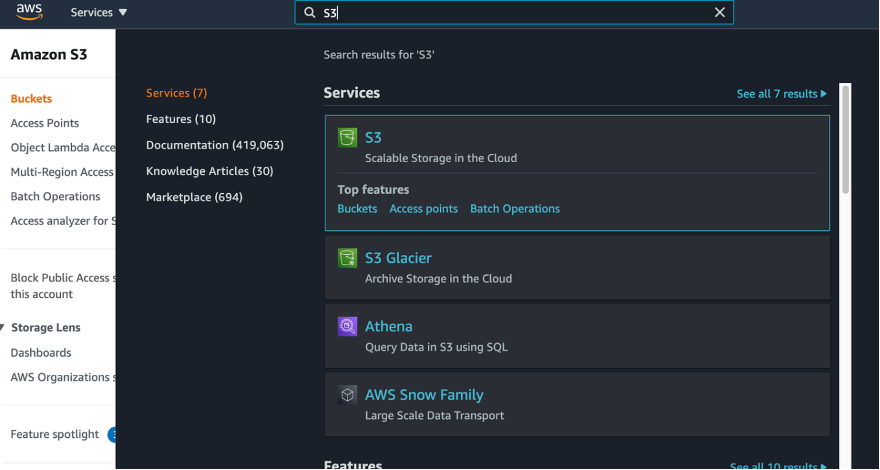Click the Feature spotlight notification badge

pyautogui.click(x=112, y=435)
